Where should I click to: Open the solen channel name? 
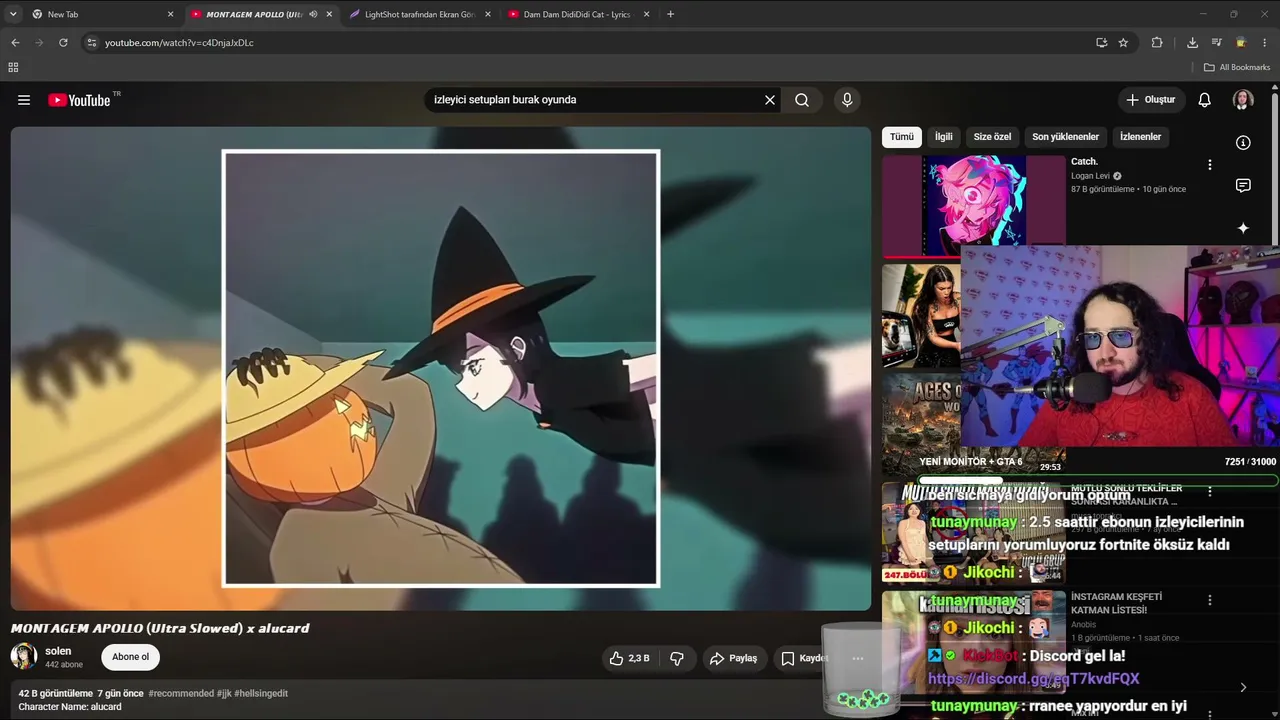click(x=58, y=651)
